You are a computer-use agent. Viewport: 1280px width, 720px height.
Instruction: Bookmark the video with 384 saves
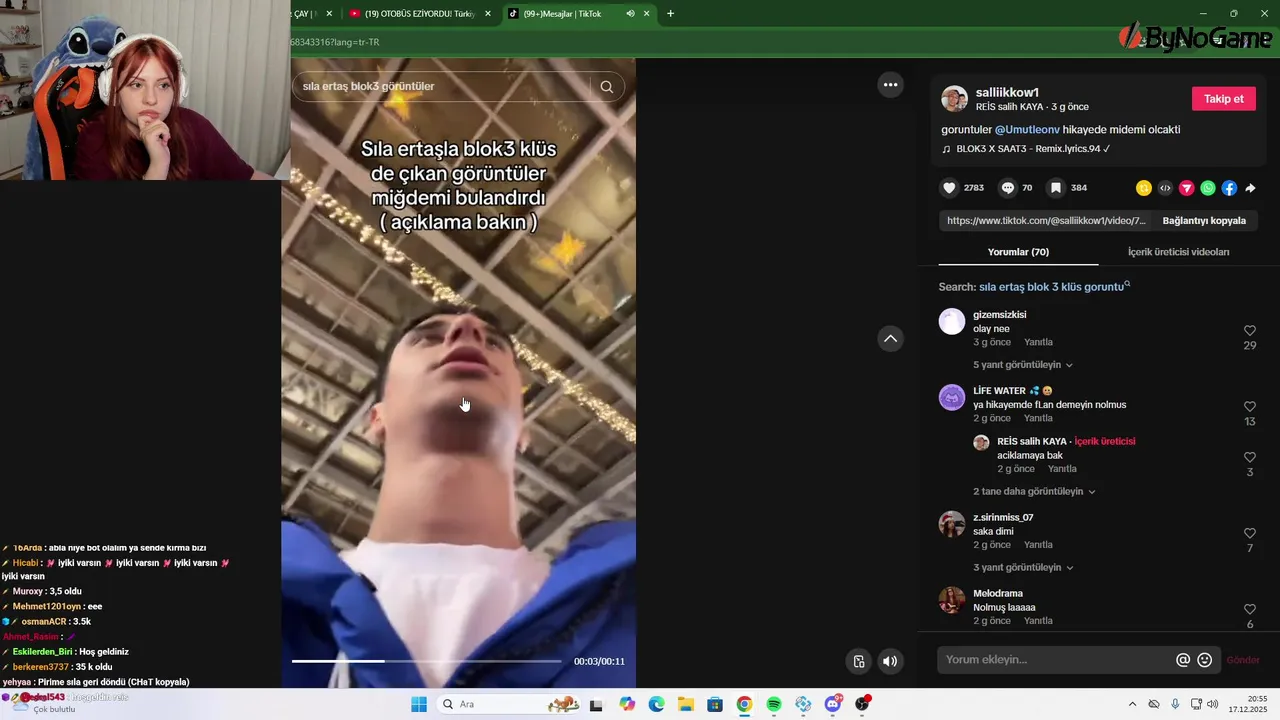coord(1055,188)
